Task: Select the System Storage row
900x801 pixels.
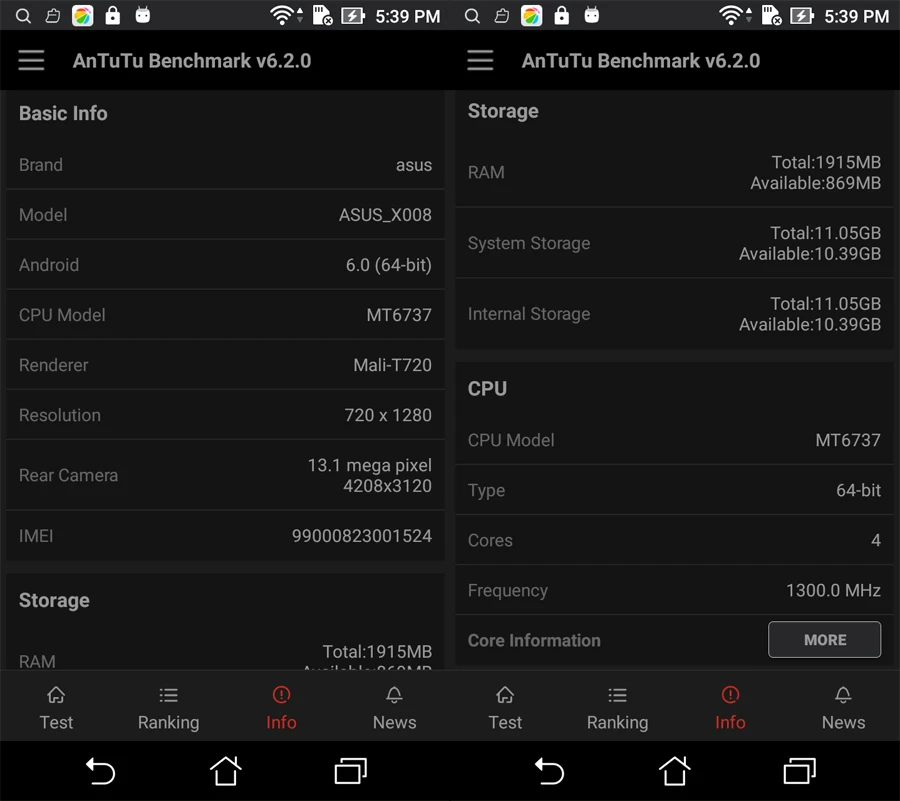Action: point(674,243)
